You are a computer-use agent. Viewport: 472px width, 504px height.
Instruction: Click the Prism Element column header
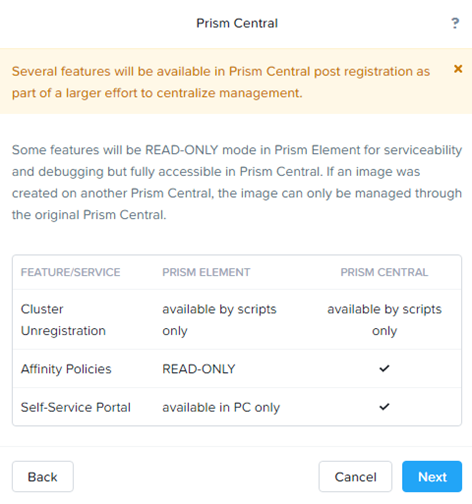pos(206,272)
